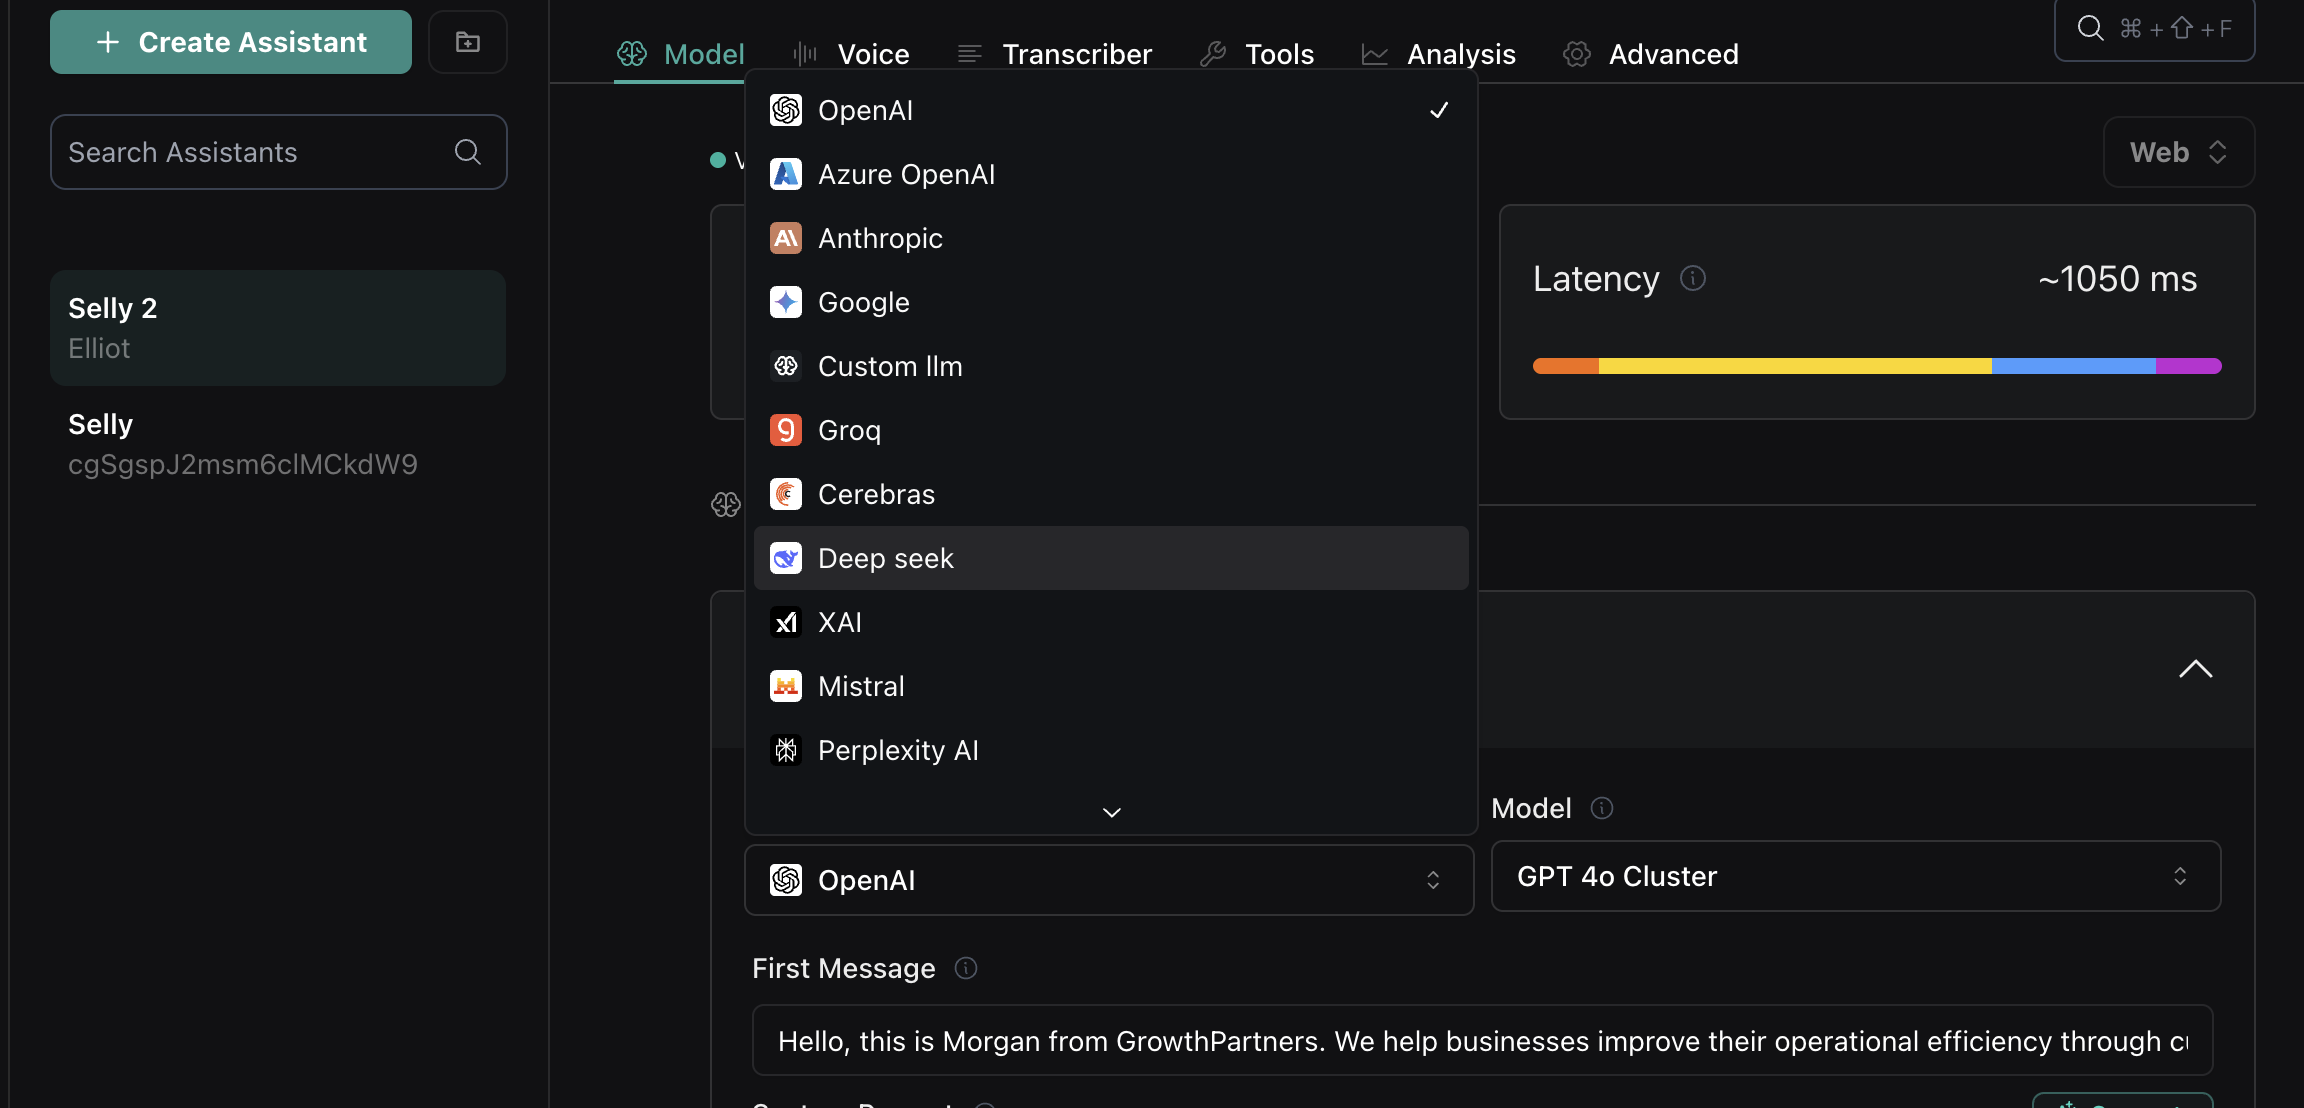The image size is (2304, 1108).
Task: Click the folder icon next to Create Assistant
Action: tap(467, 41)
